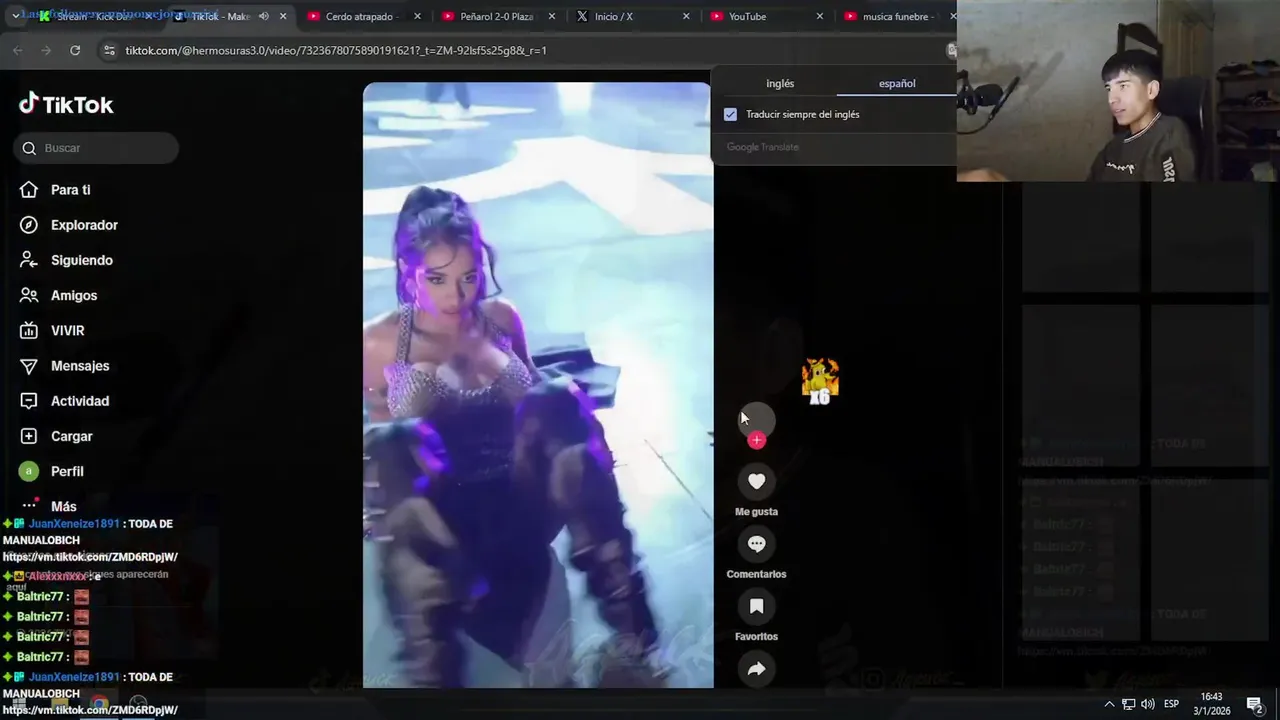Viewport: 1280px width, 720px height.
Task: Save video with Favoritos bookmark icon
Action: [x=756, y=606]
